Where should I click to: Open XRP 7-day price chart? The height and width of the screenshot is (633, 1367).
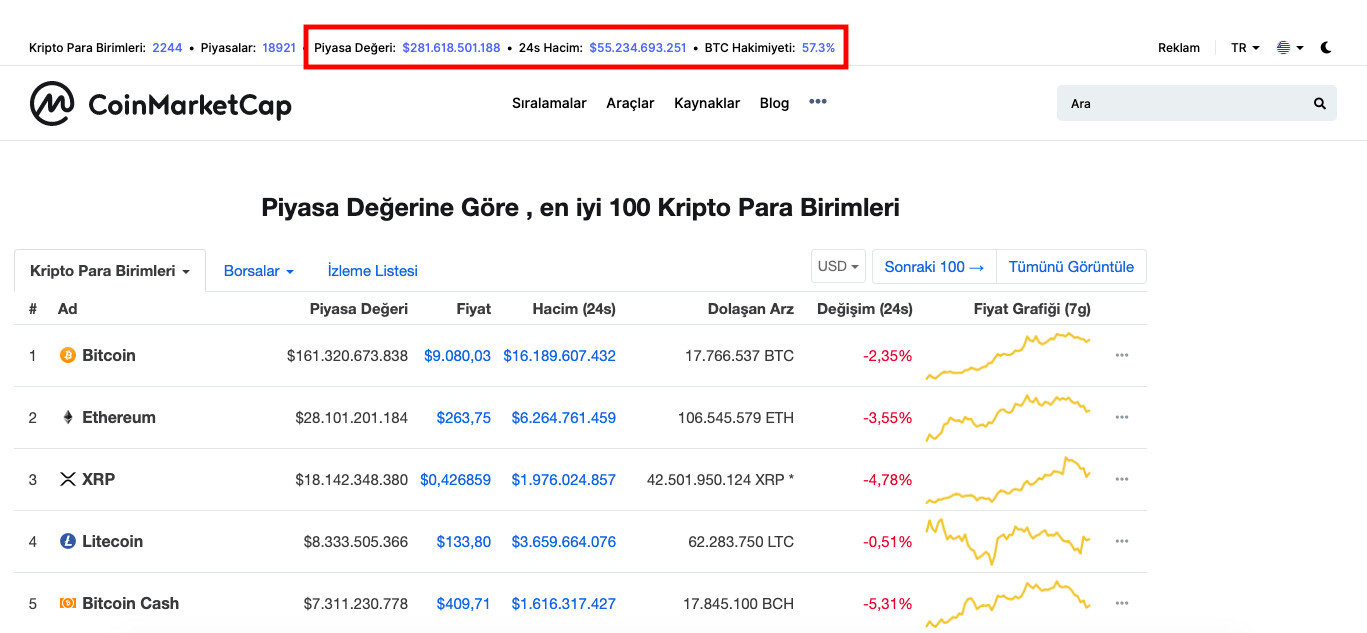pyautogui.click(x=1008, y=480)
